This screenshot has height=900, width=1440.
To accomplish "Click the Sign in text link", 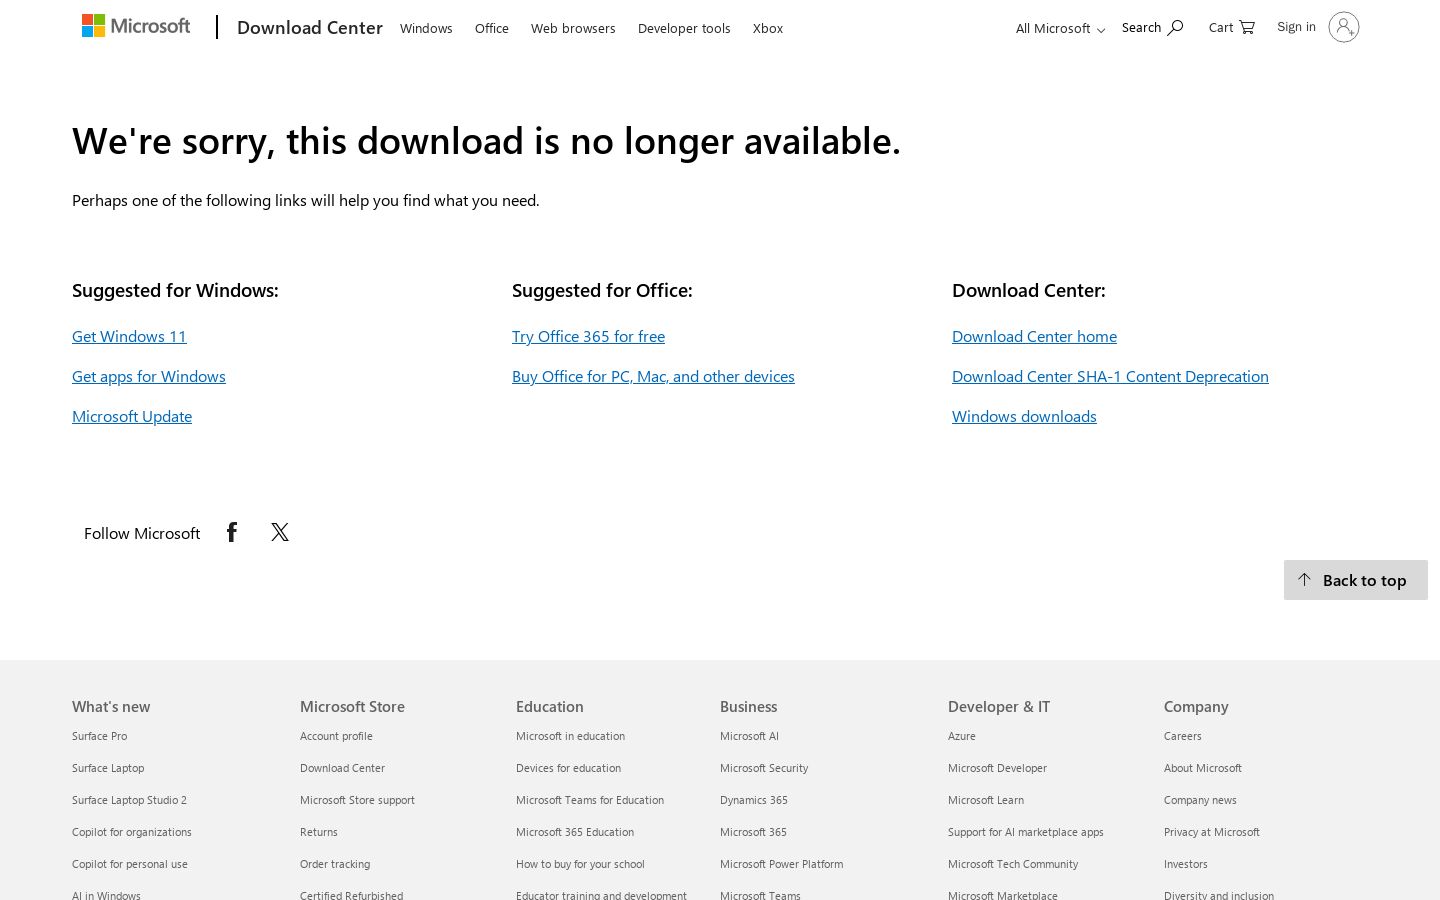I will point(1296,27).
